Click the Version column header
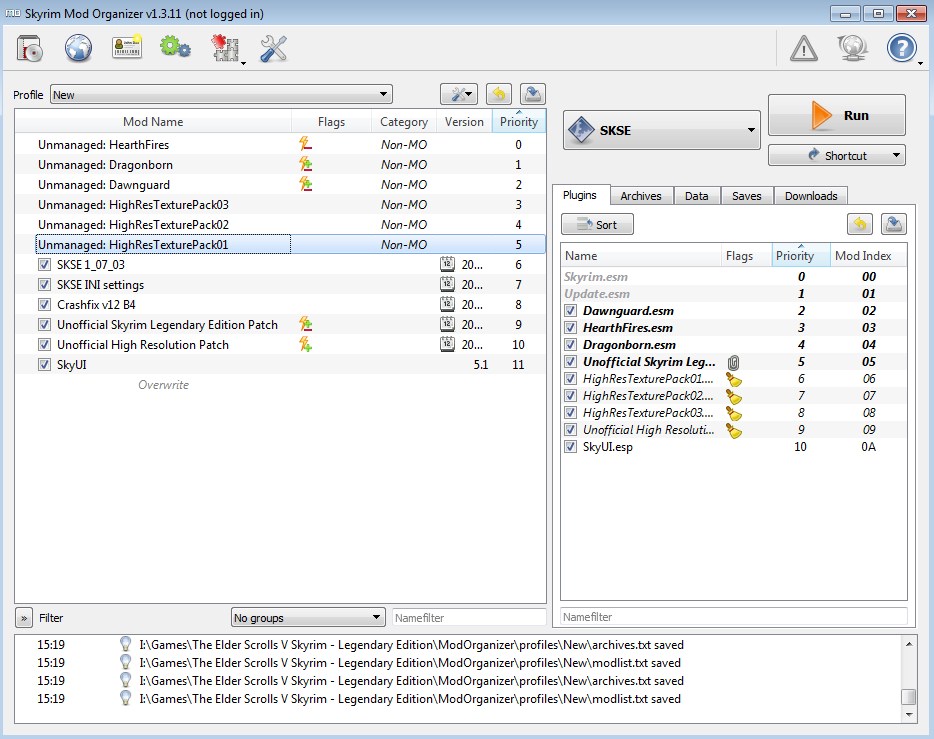 (x=464, y=121)
